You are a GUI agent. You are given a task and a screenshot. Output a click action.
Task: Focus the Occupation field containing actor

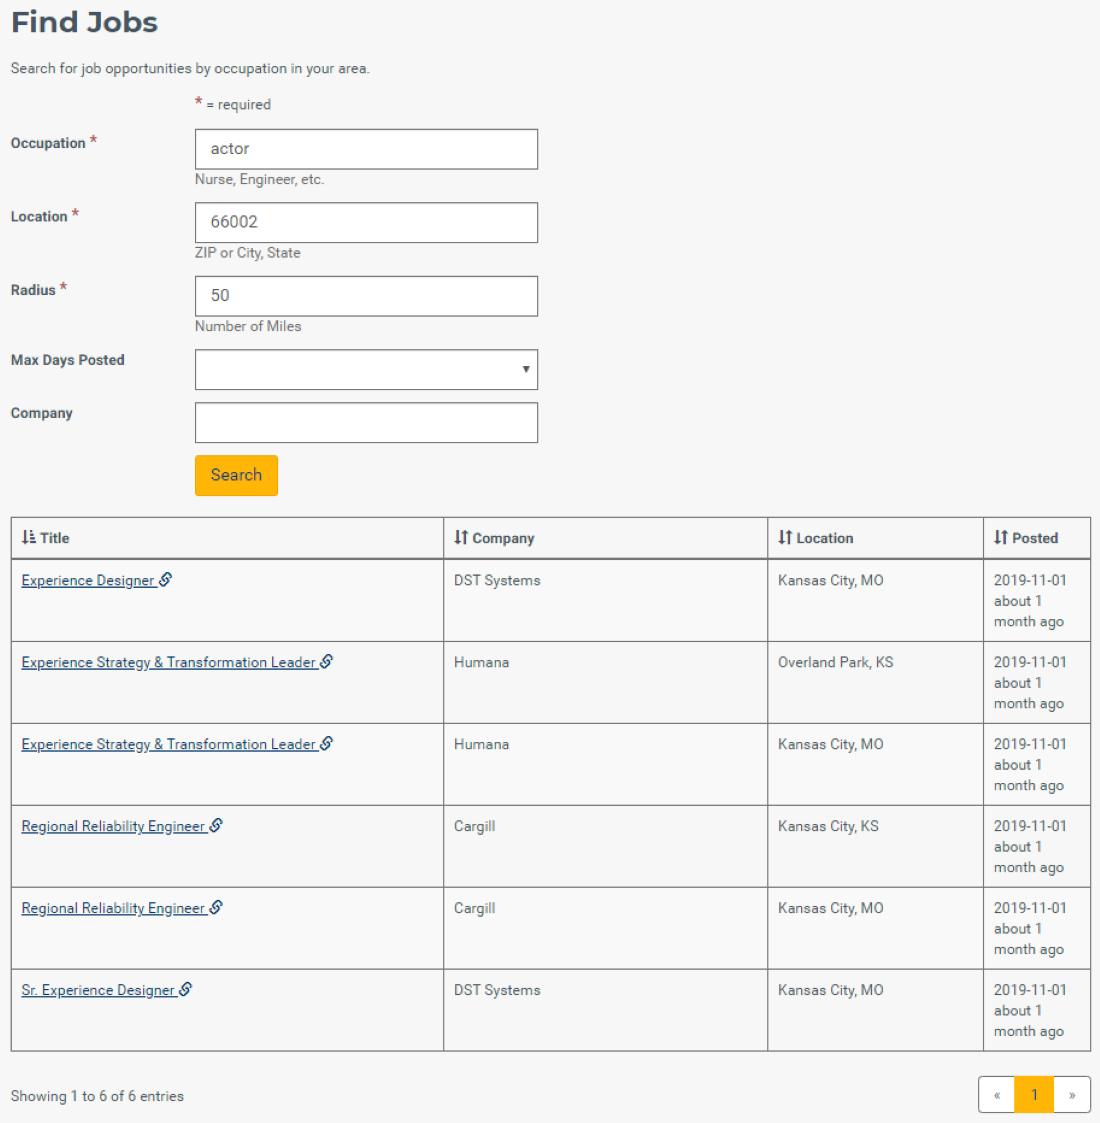point(366,149)
